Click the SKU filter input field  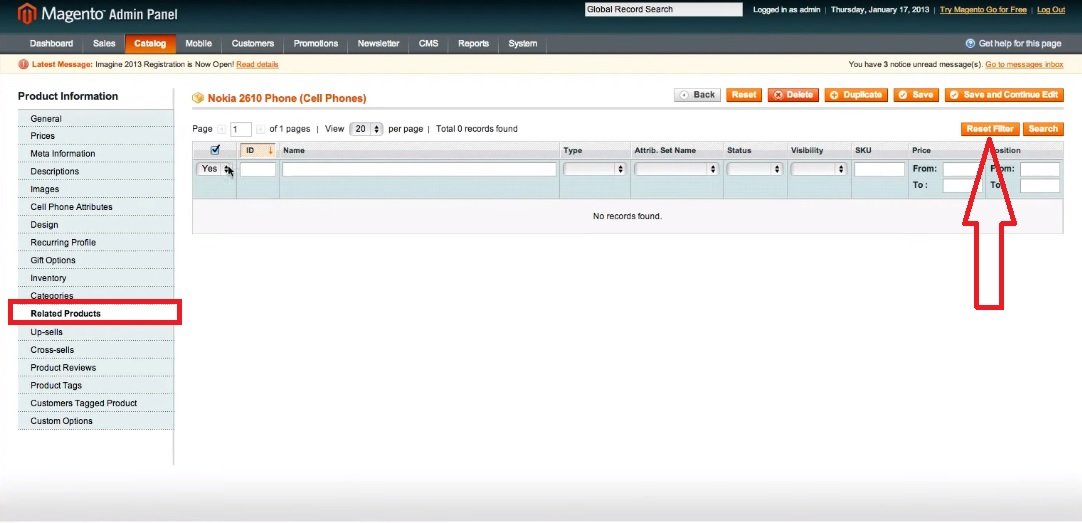click(879, 170)
